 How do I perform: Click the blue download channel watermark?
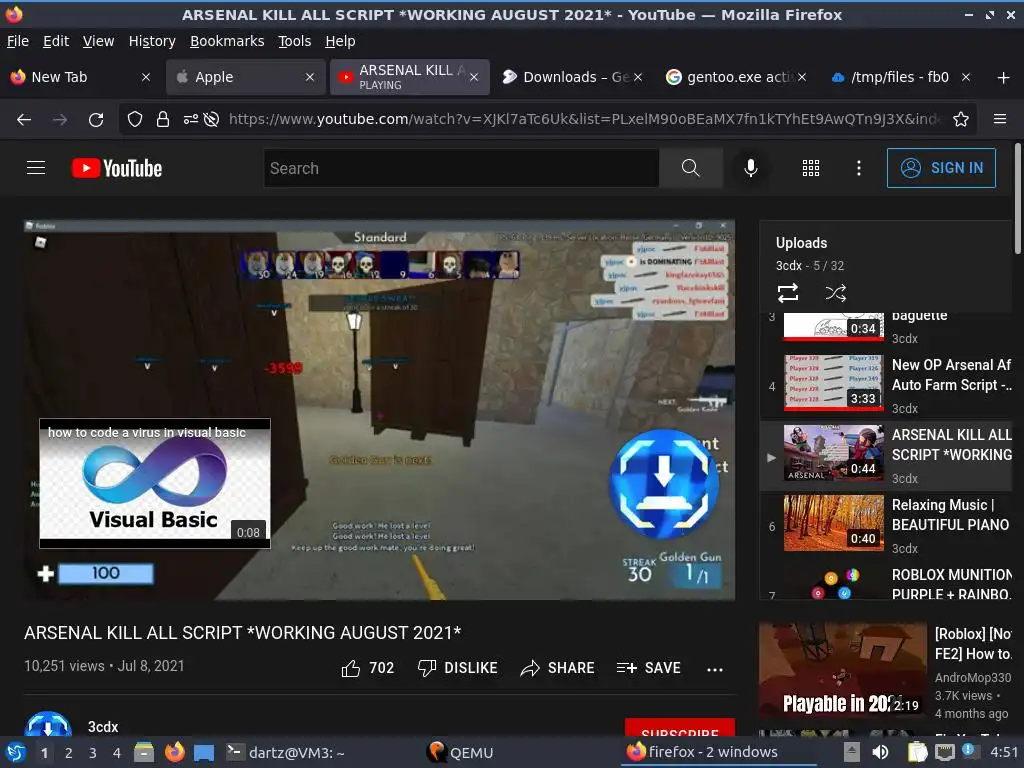664,484
